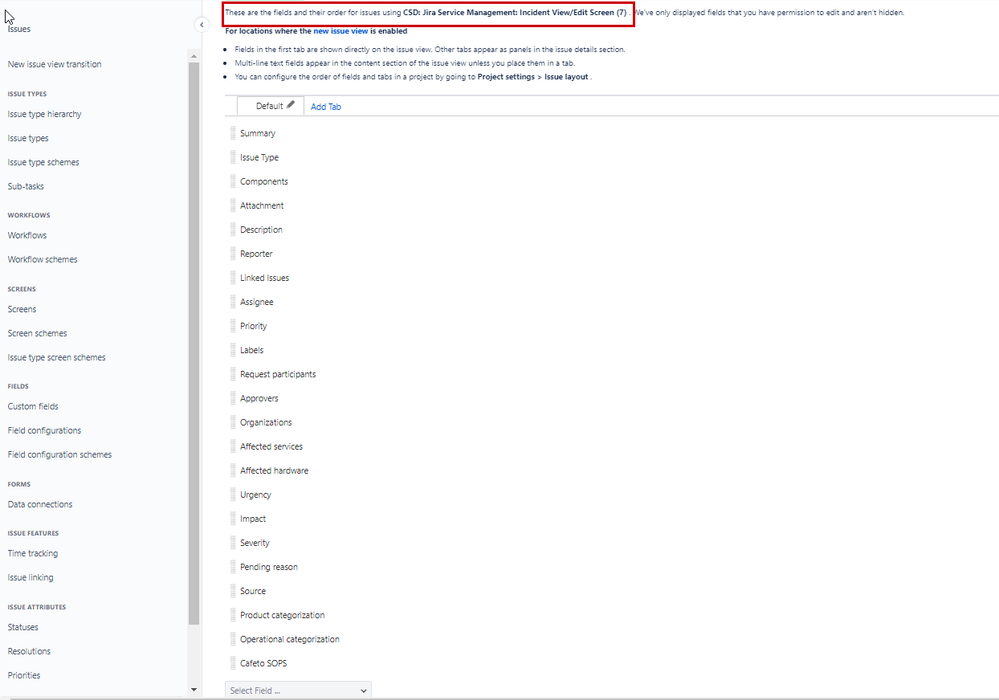Screen dimensions: 999x700
Task: Click the drag handle beside Issue Type field
Action: click(x=233, y=157)
